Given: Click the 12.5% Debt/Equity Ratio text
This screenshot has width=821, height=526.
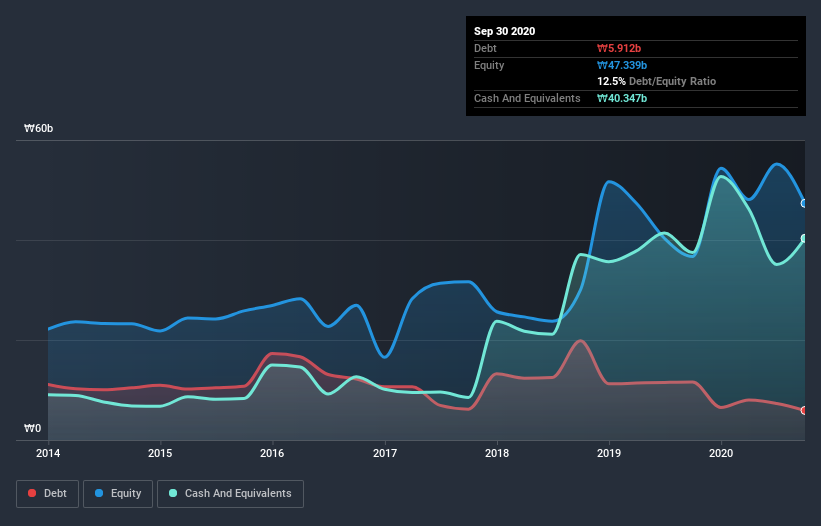Looking at the screenshot, I should [657, 81].
